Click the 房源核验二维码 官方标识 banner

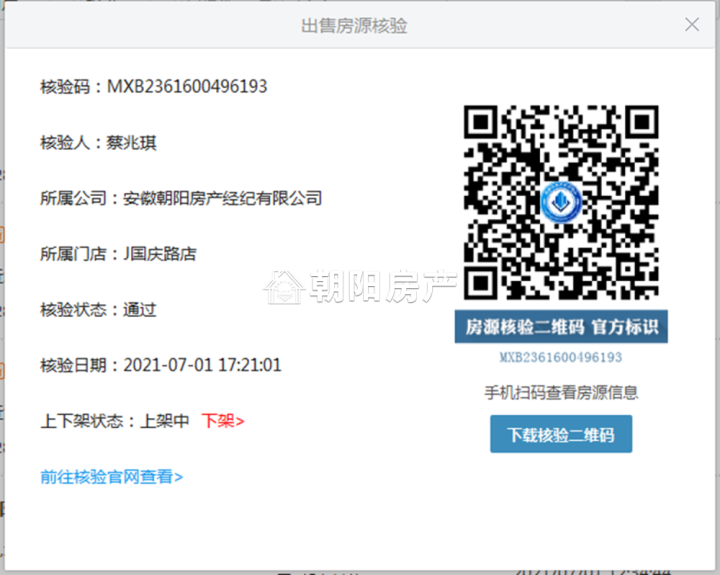pos(561,327)
